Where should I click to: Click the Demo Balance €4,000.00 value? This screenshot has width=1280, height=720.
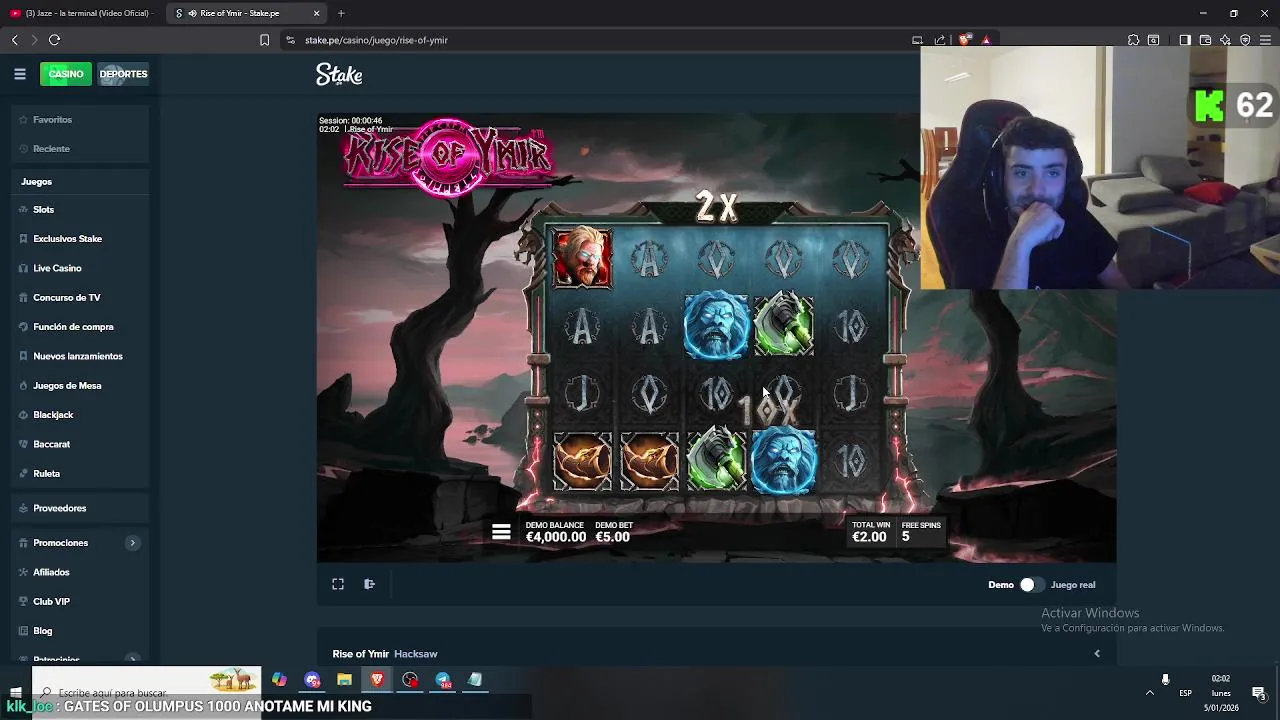(x=556, y=537)
